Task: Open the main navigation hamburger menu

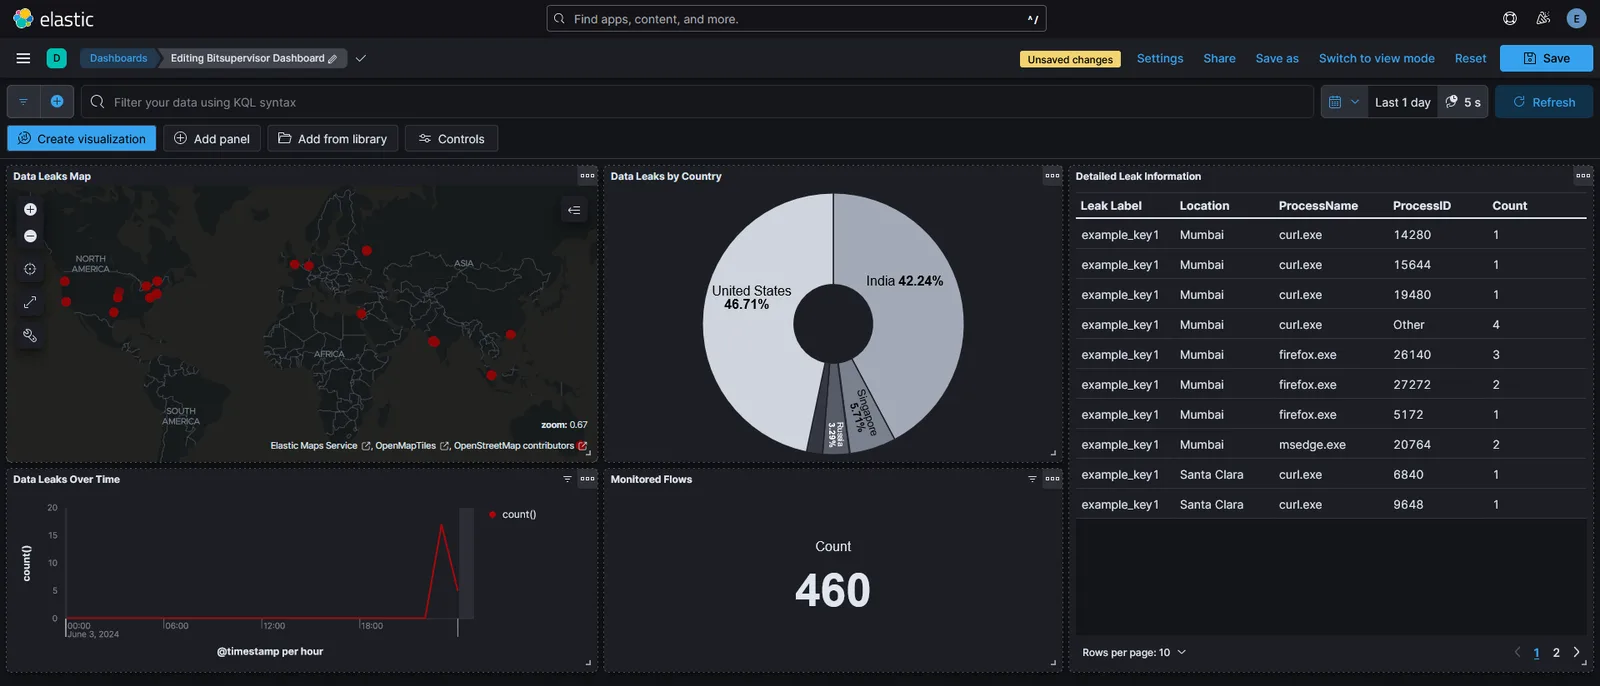Action: 23,58
